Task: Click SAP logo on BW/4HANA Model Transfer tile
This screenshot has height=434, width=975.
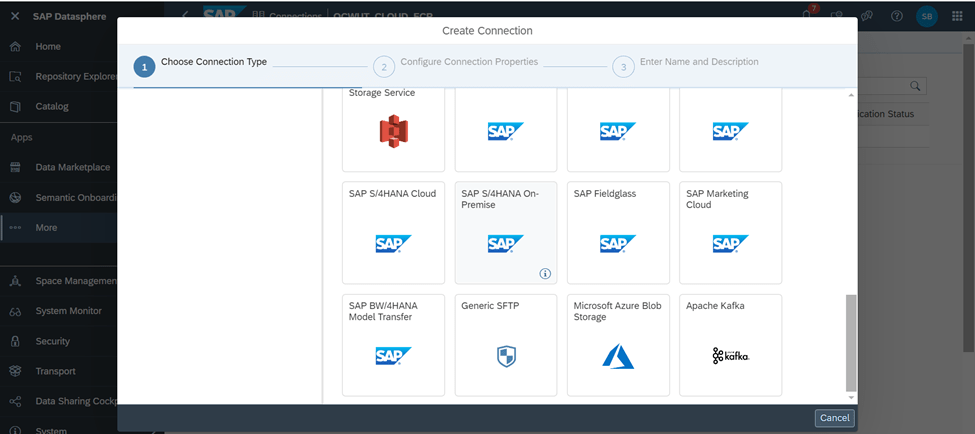Action: (x=394, y=356)
